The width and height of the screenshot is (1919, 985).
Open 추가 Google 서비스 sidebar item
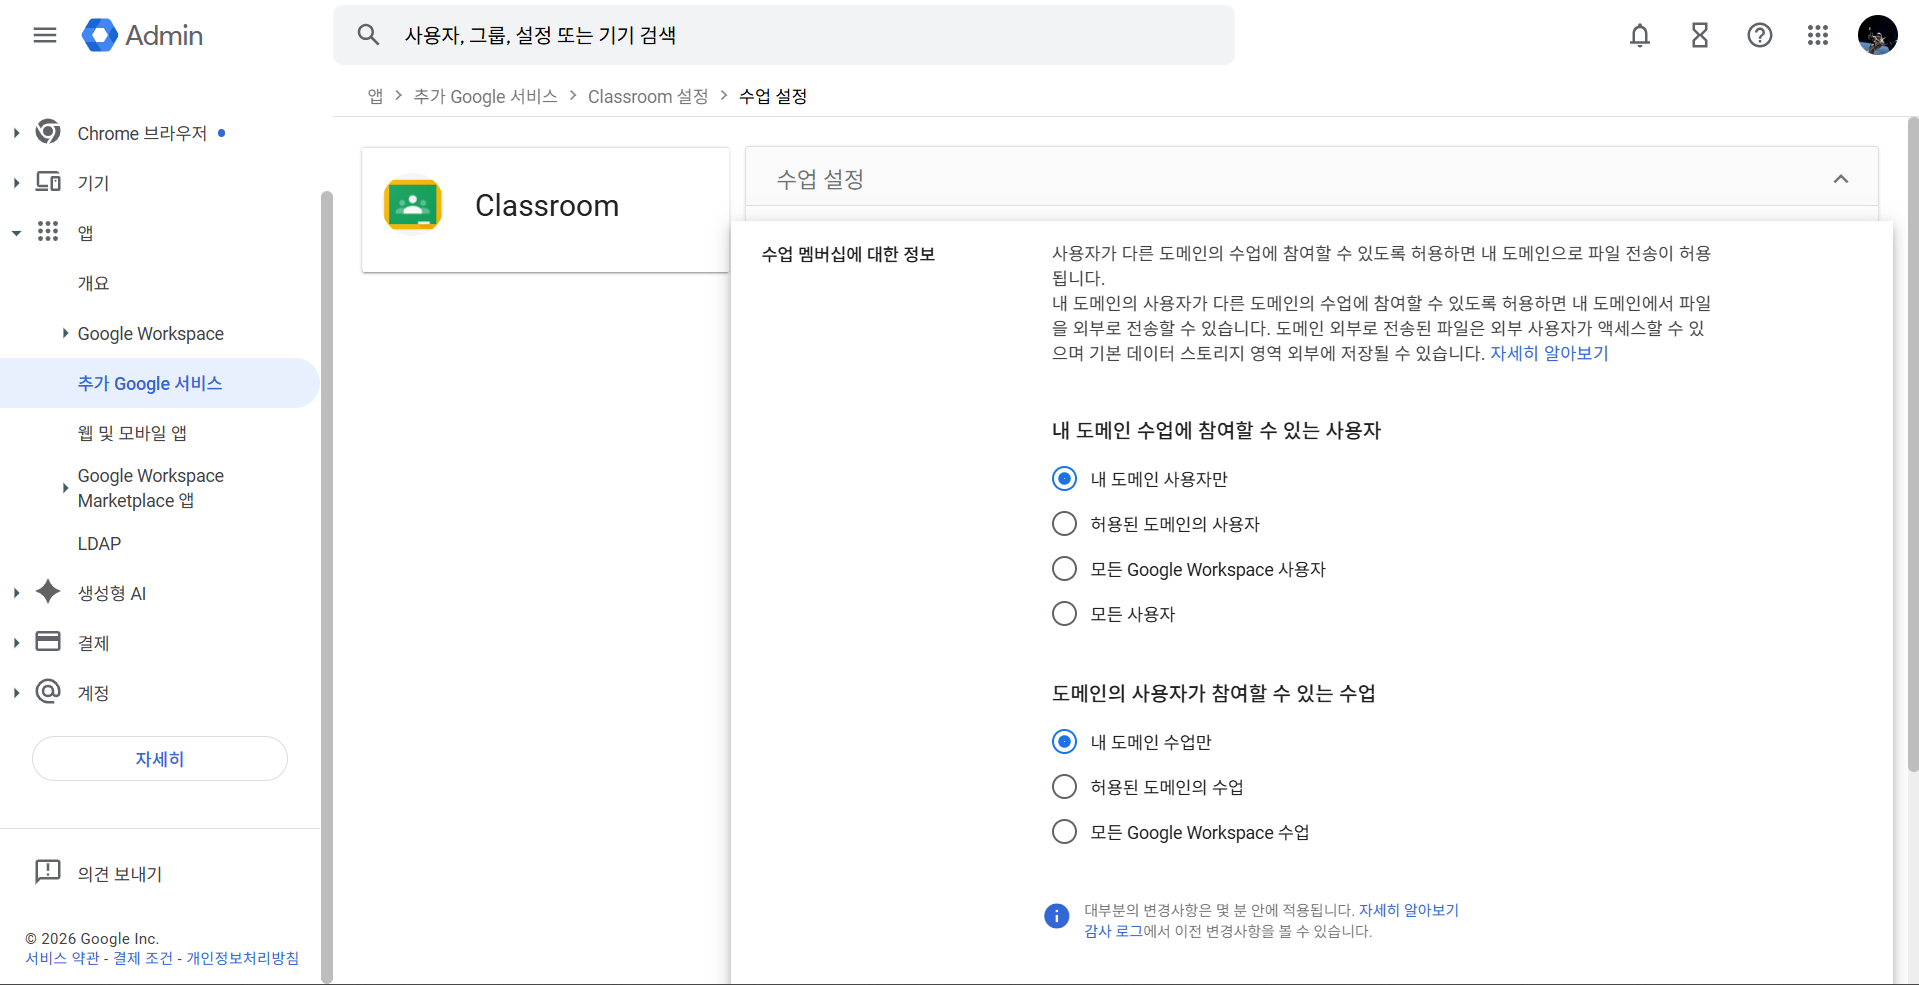(159, 383)
